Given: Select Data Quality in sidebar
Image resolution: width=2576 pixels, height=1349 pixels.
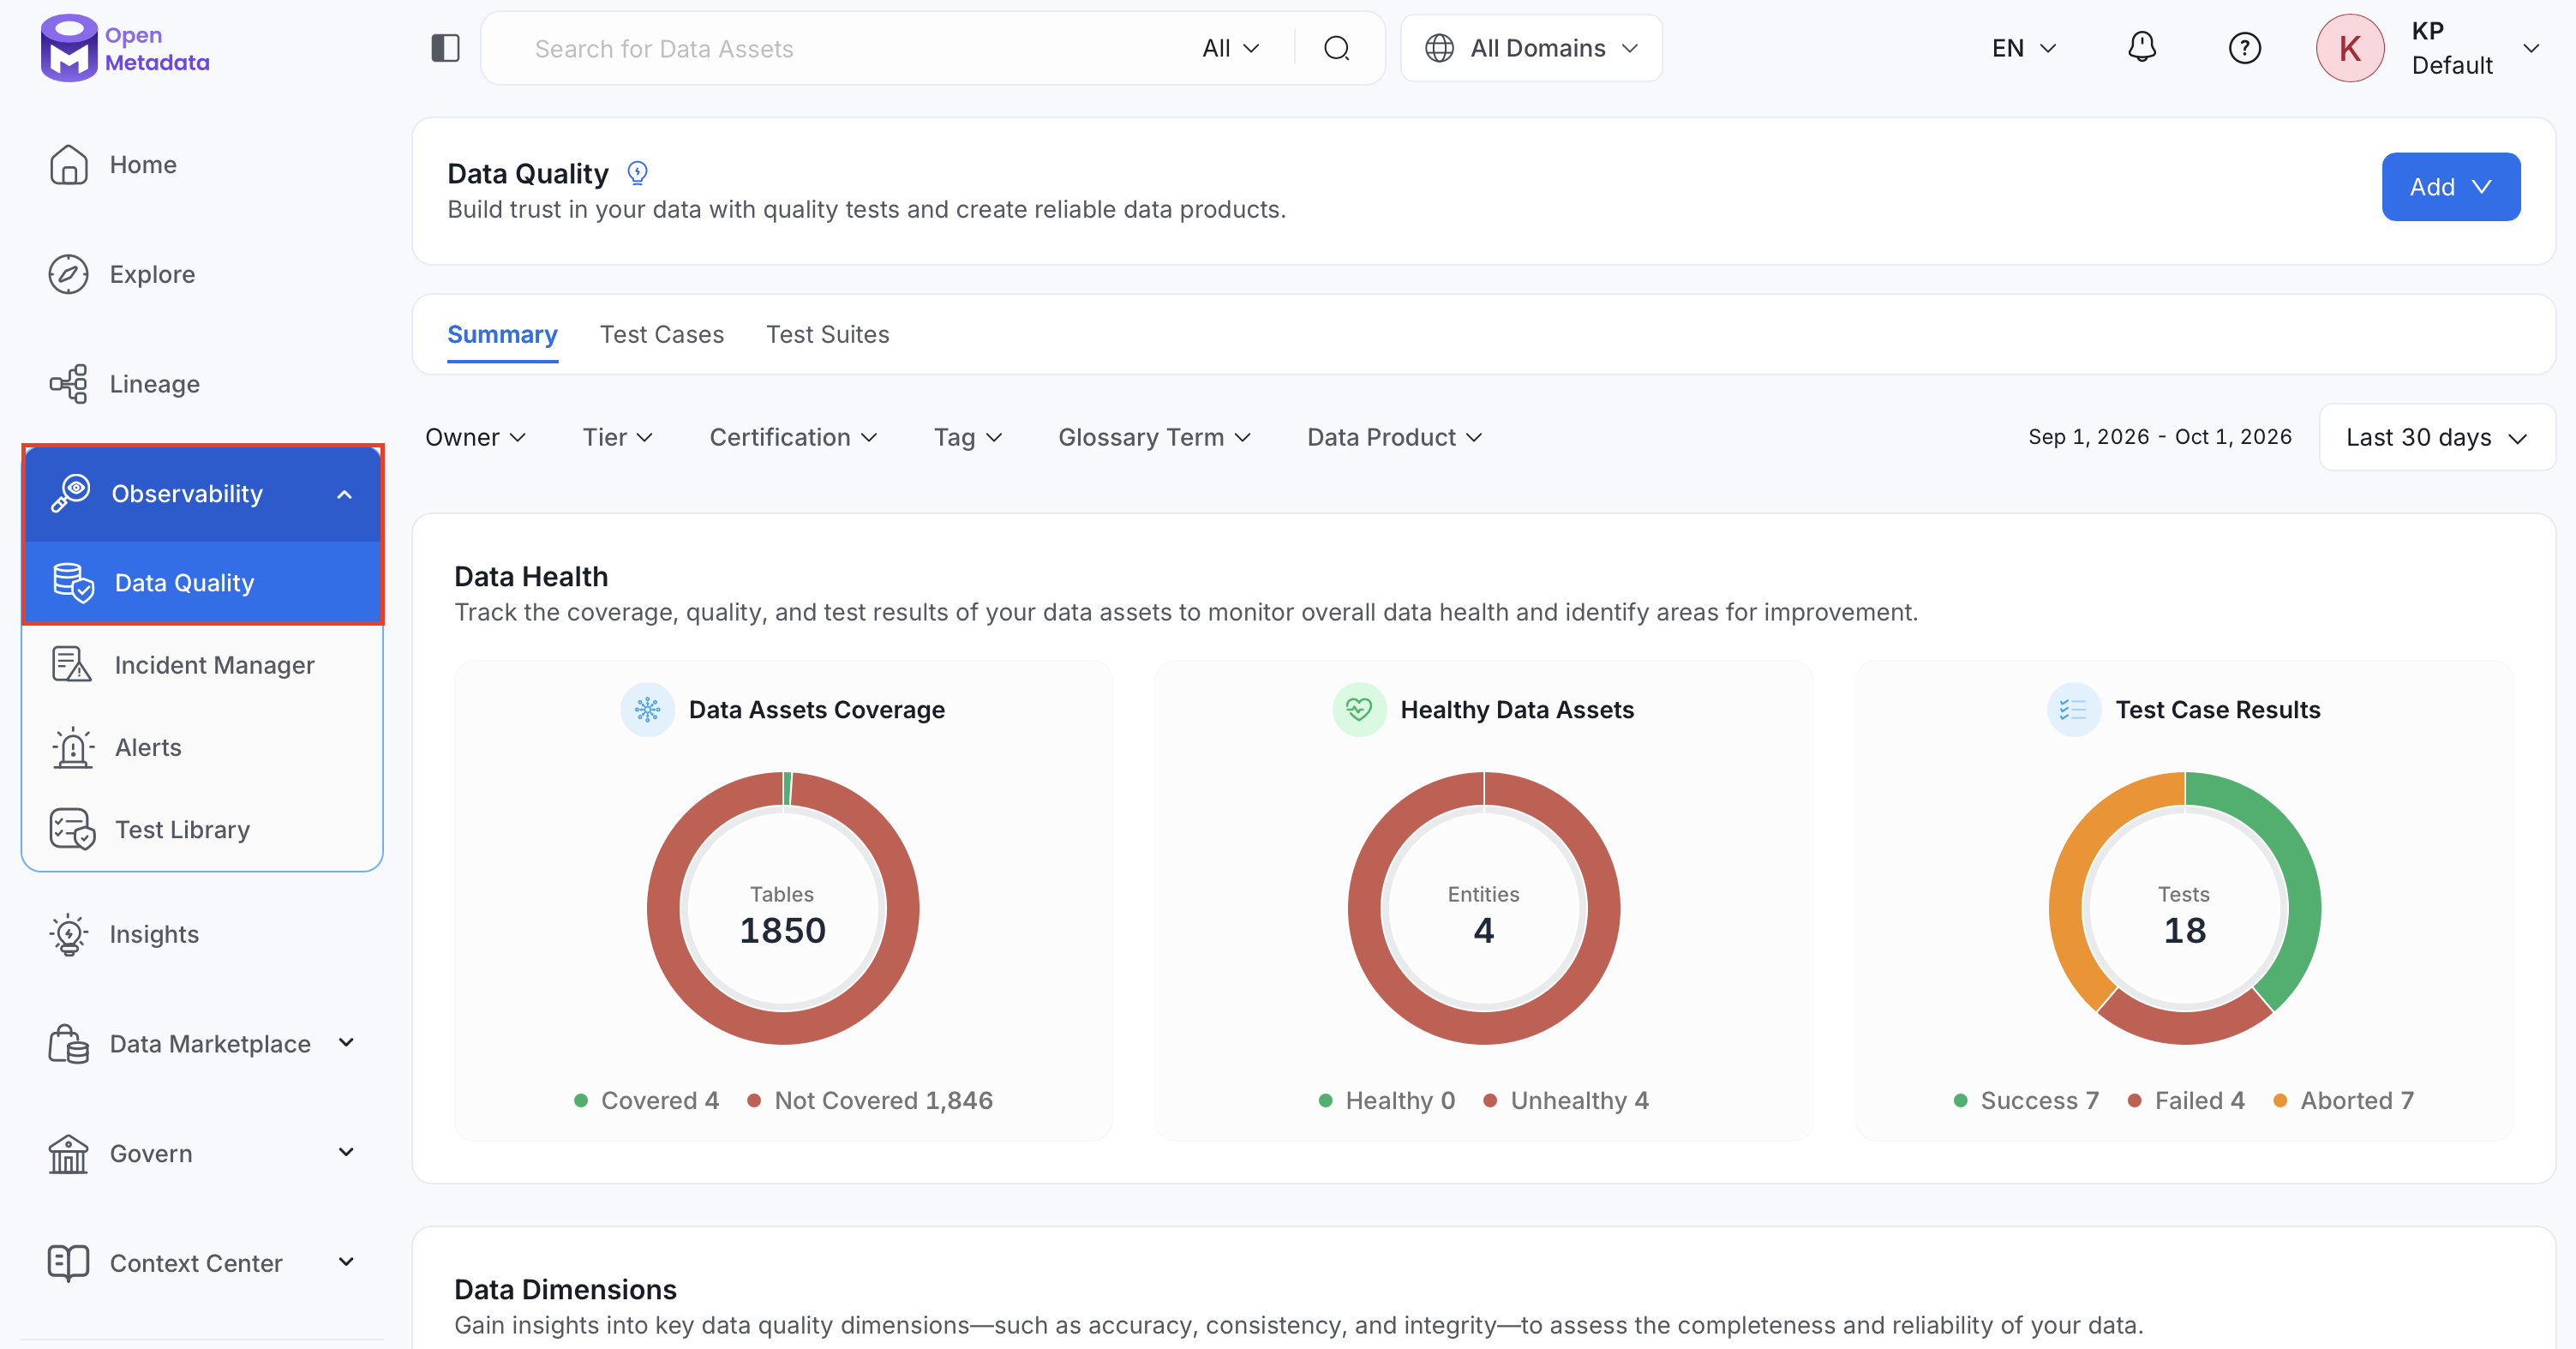Looking at the screenshot, I should click(202, 583).
